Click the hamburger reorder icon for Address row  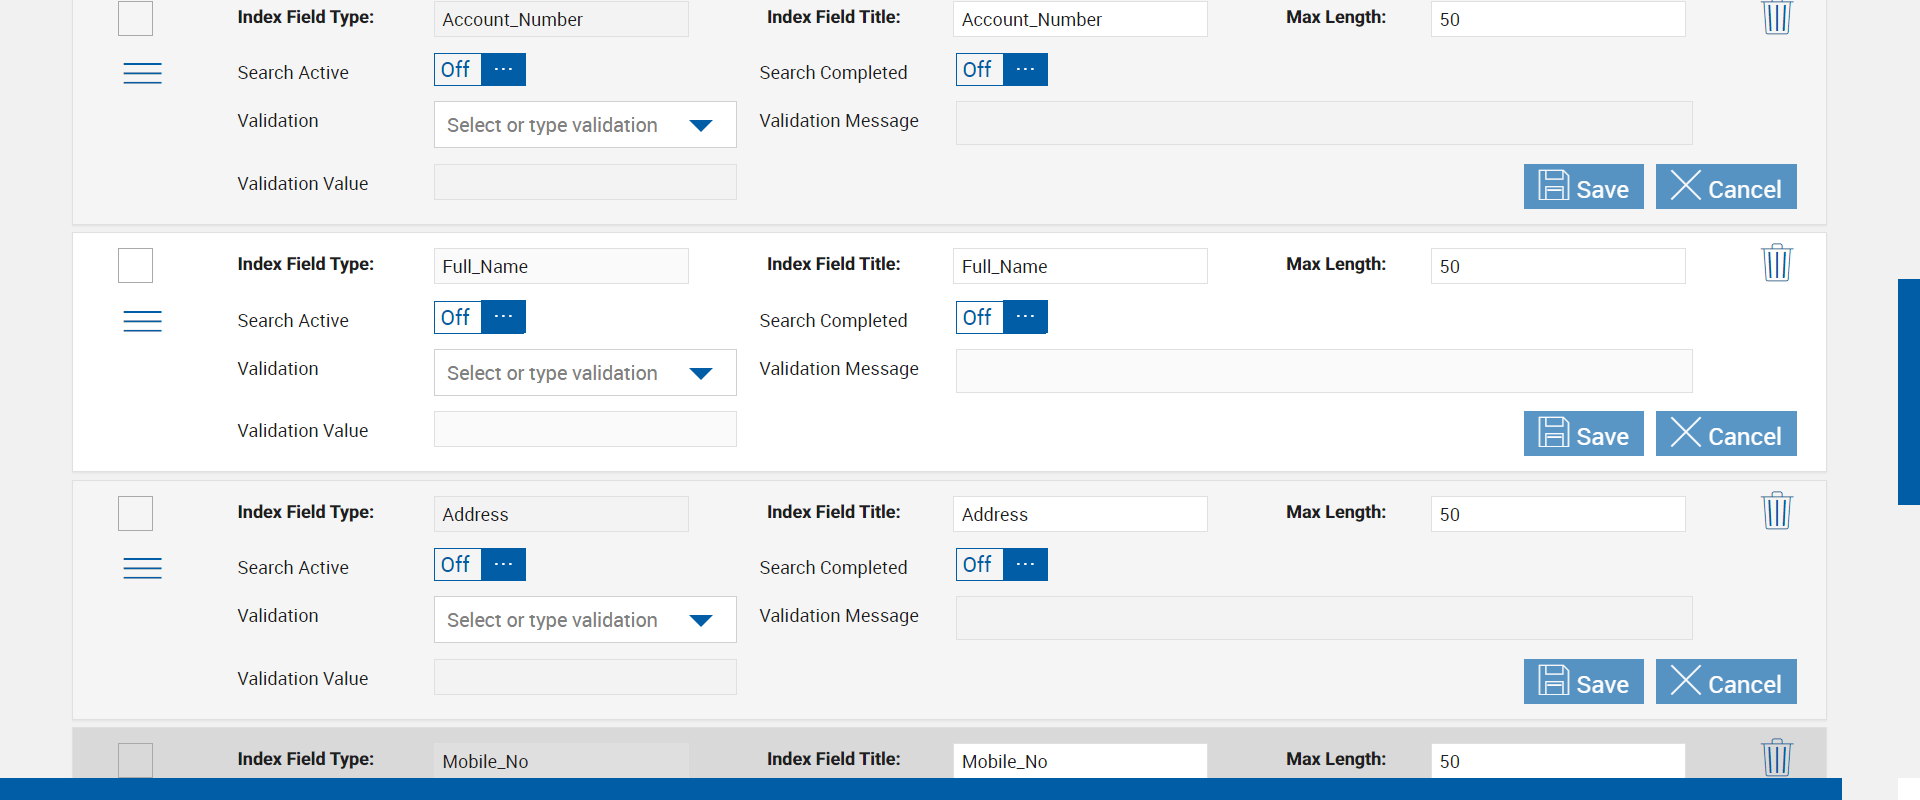coord(142,568)
